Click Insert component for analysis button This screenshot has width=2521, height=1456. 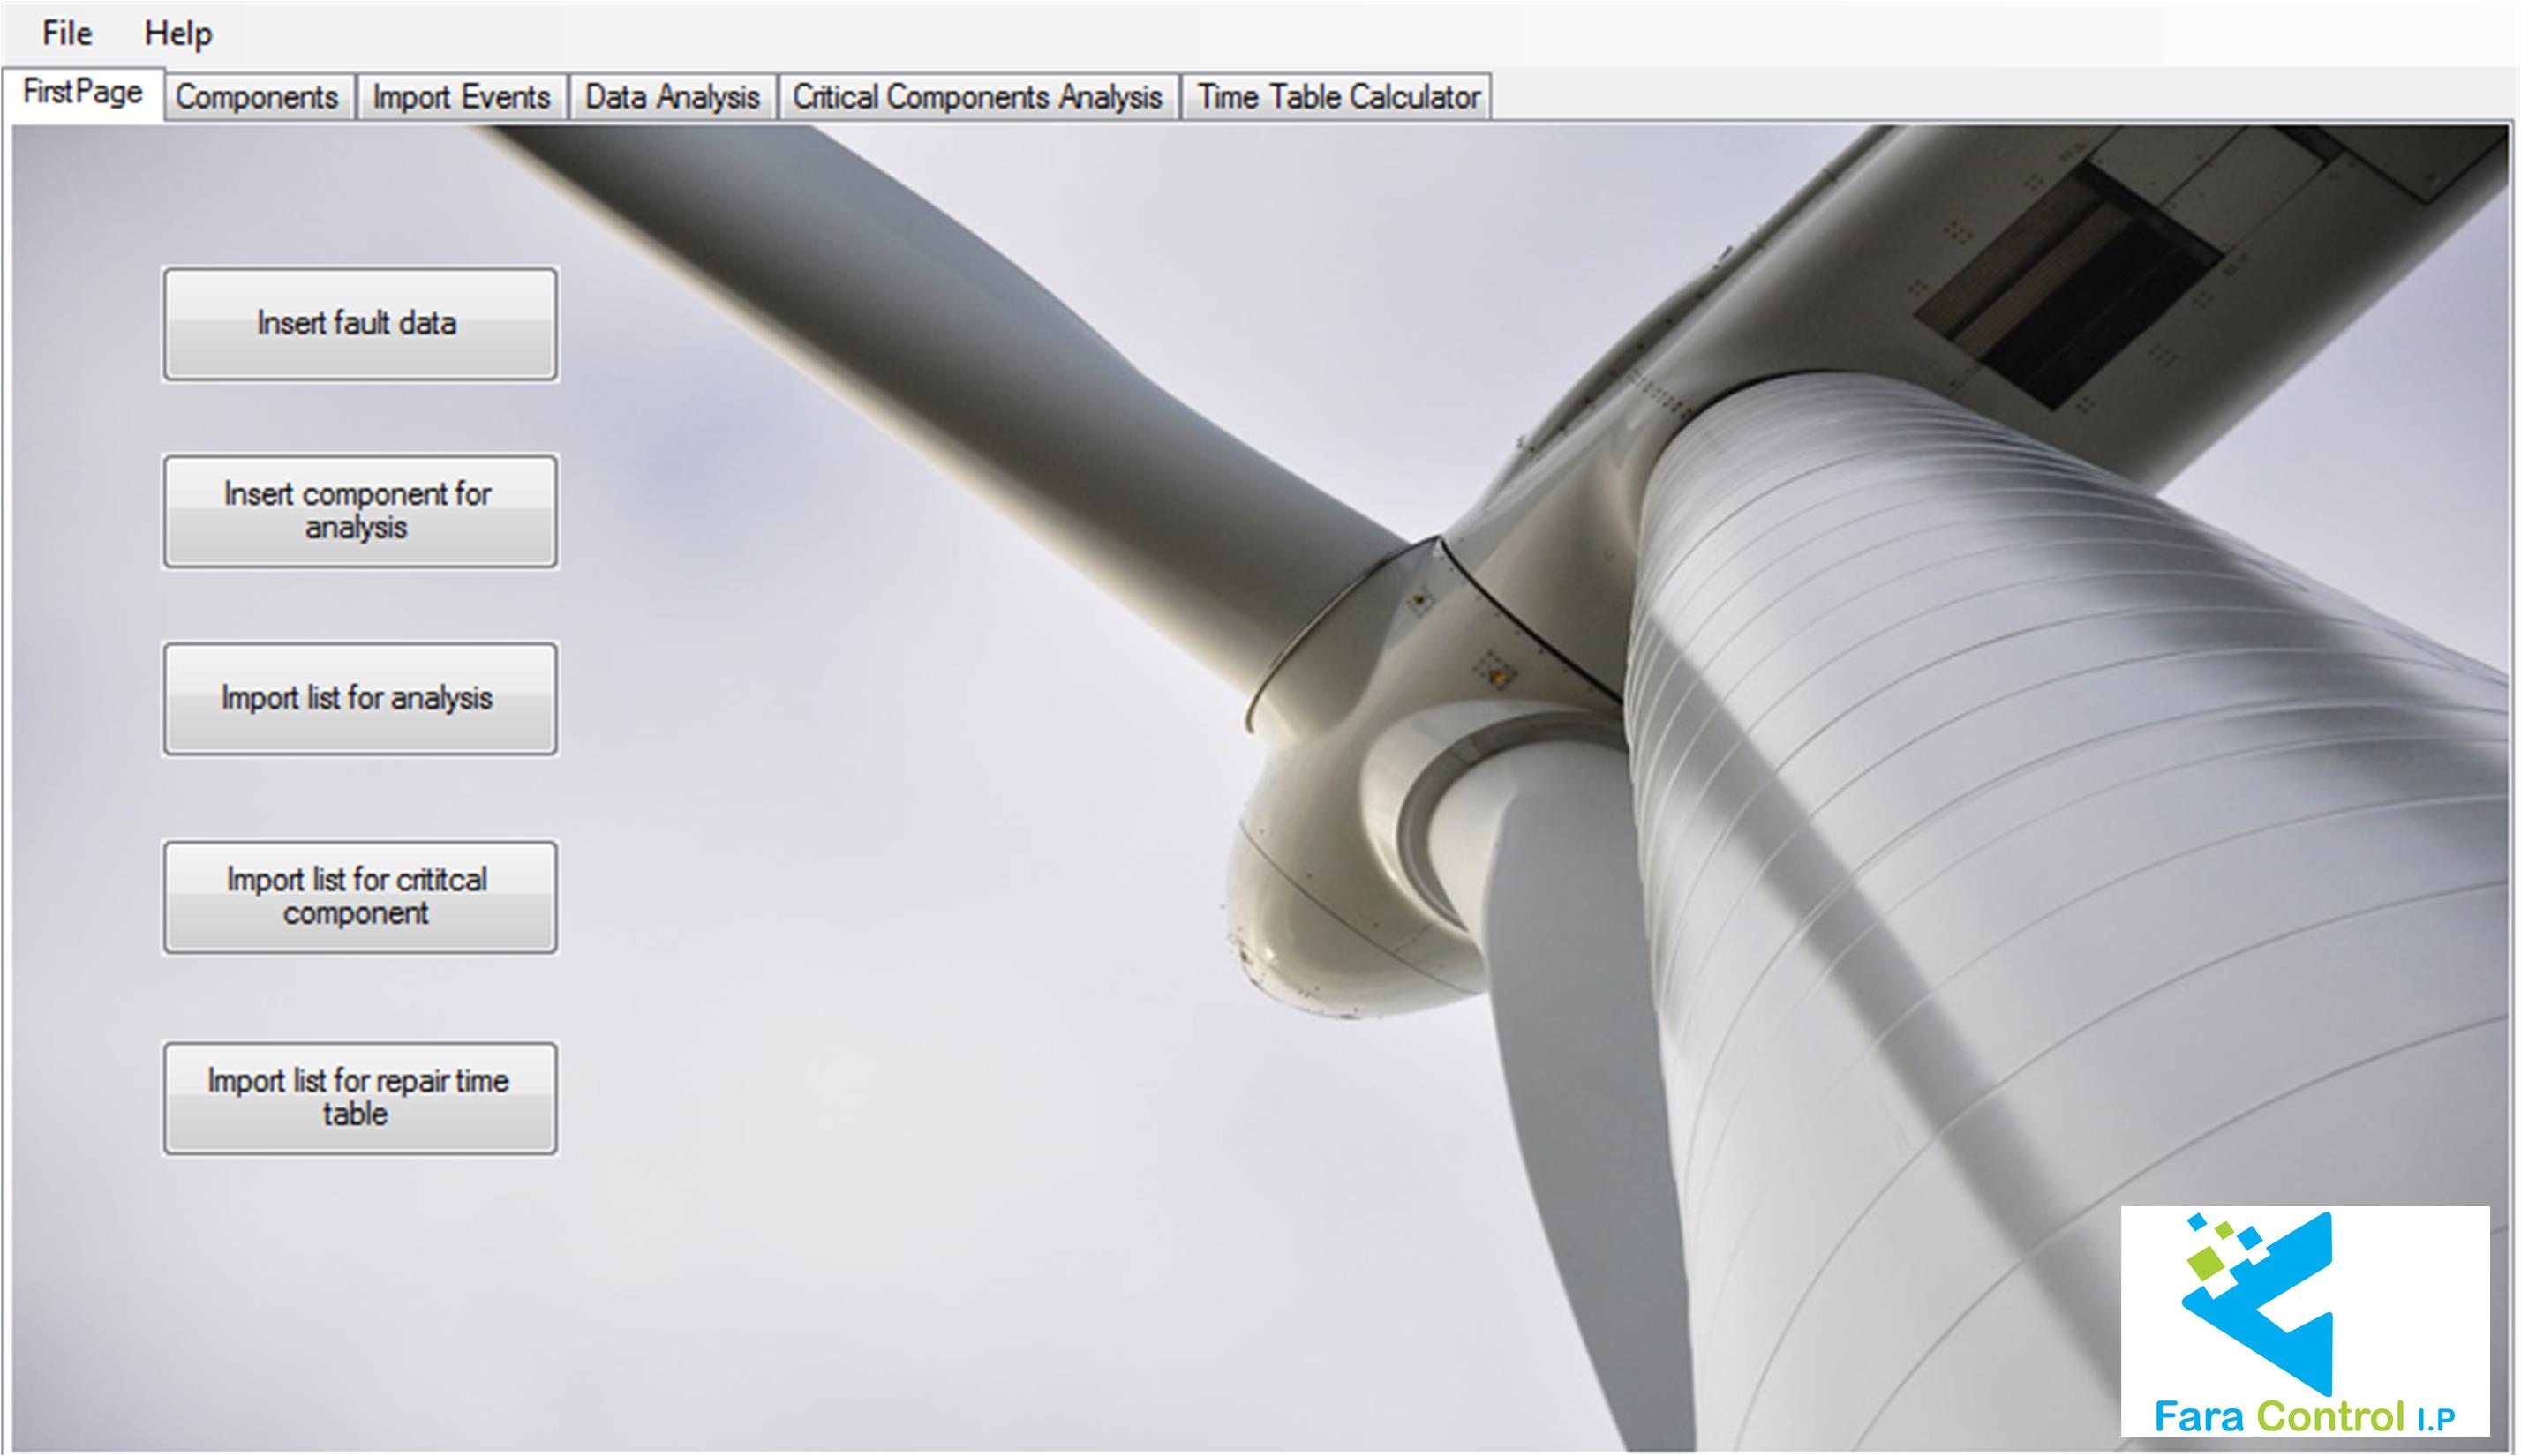(360, 511)
